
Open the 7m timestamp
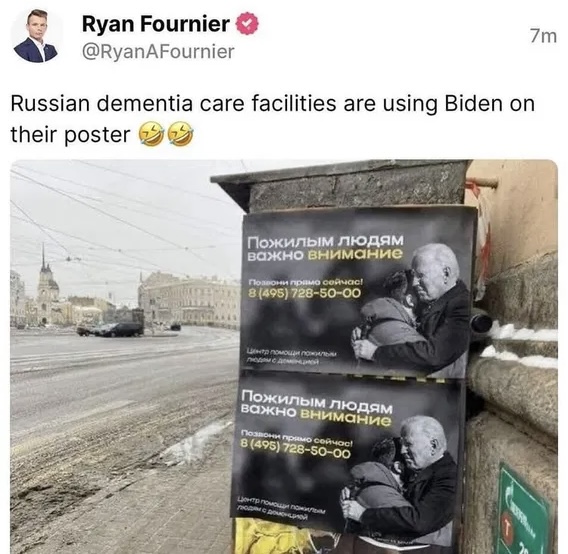click(x=543, y=36)
